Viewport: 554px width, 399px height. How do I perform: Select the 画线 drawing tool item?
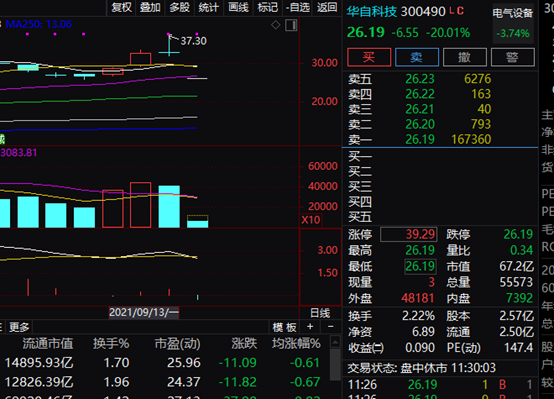238,7
